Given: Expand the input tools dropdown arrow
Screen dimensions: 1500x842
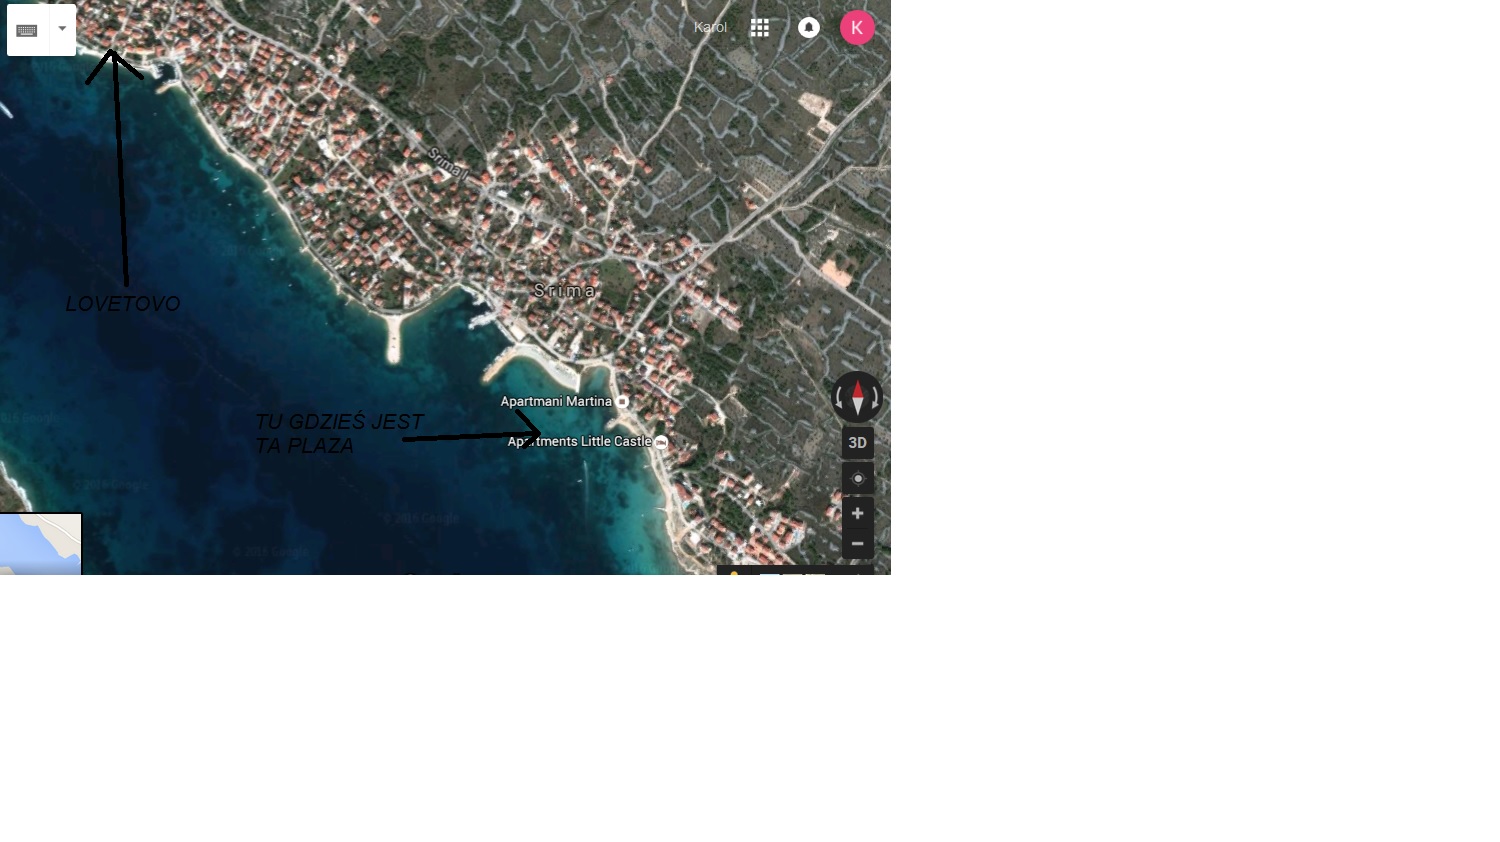Looking at the screenshot, I should (62, 29).
